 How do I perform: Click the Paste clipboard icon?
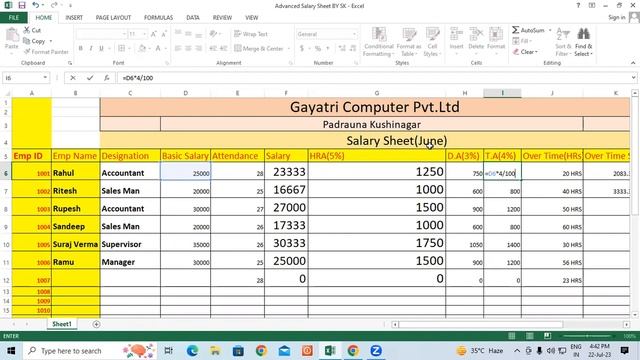tap(11, 35)
